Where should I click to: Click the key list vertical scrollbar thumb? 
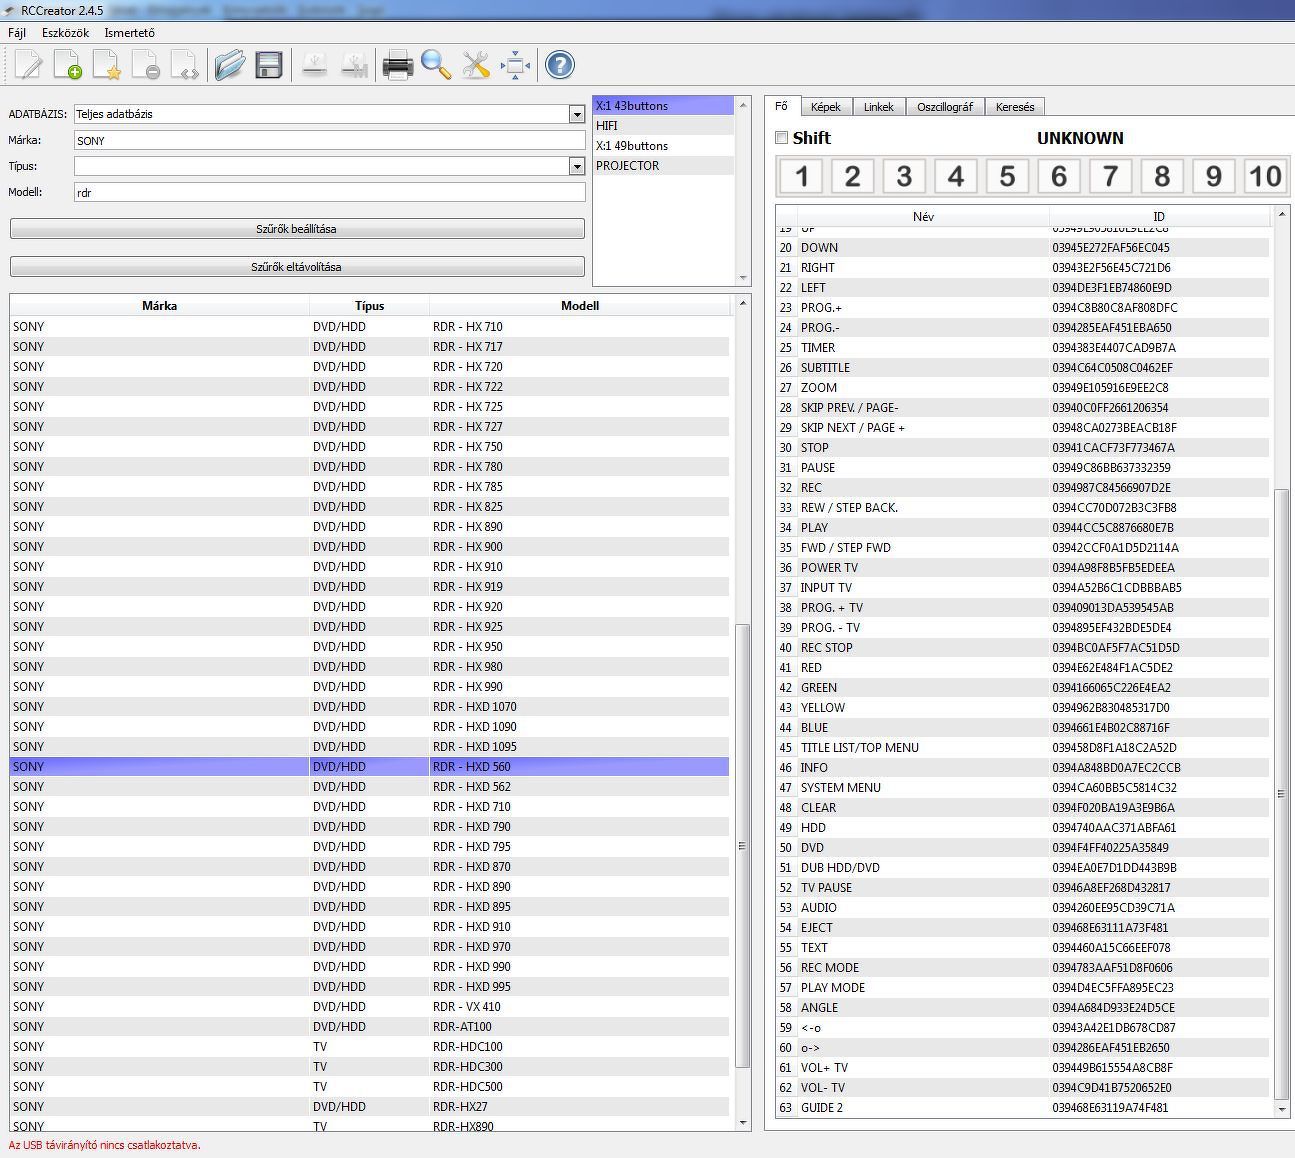[1282, 794]
